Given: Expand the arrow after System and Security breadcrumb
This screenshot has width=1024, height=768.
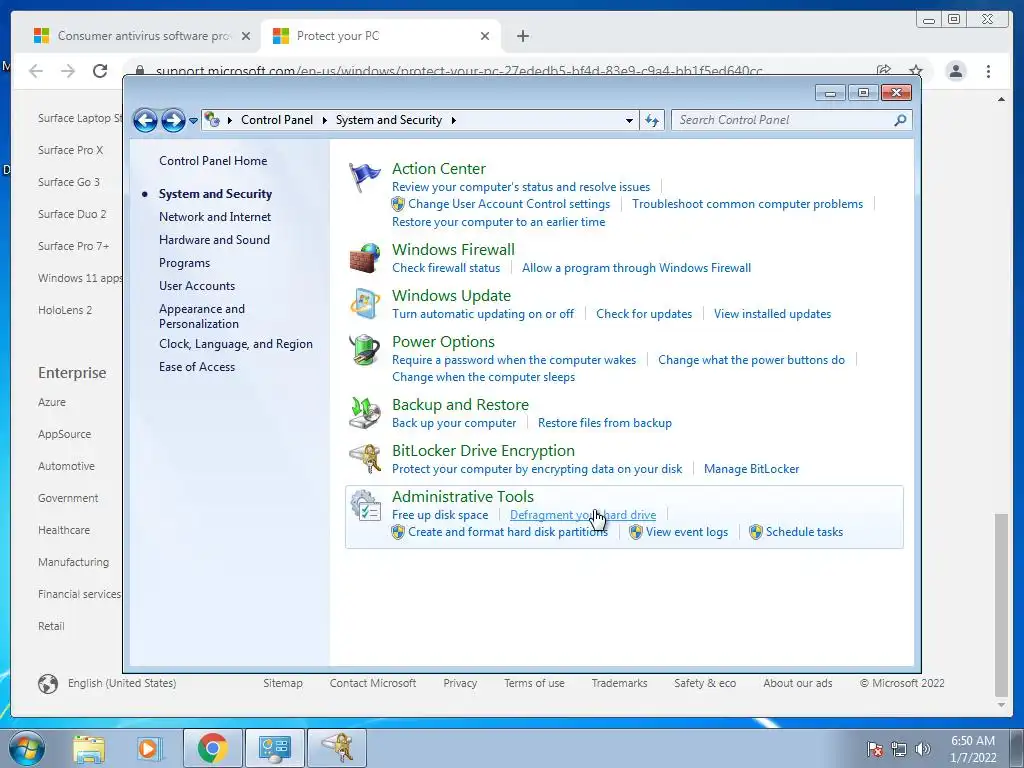Looking at the screenshot, I should click(x=453, y=120).
